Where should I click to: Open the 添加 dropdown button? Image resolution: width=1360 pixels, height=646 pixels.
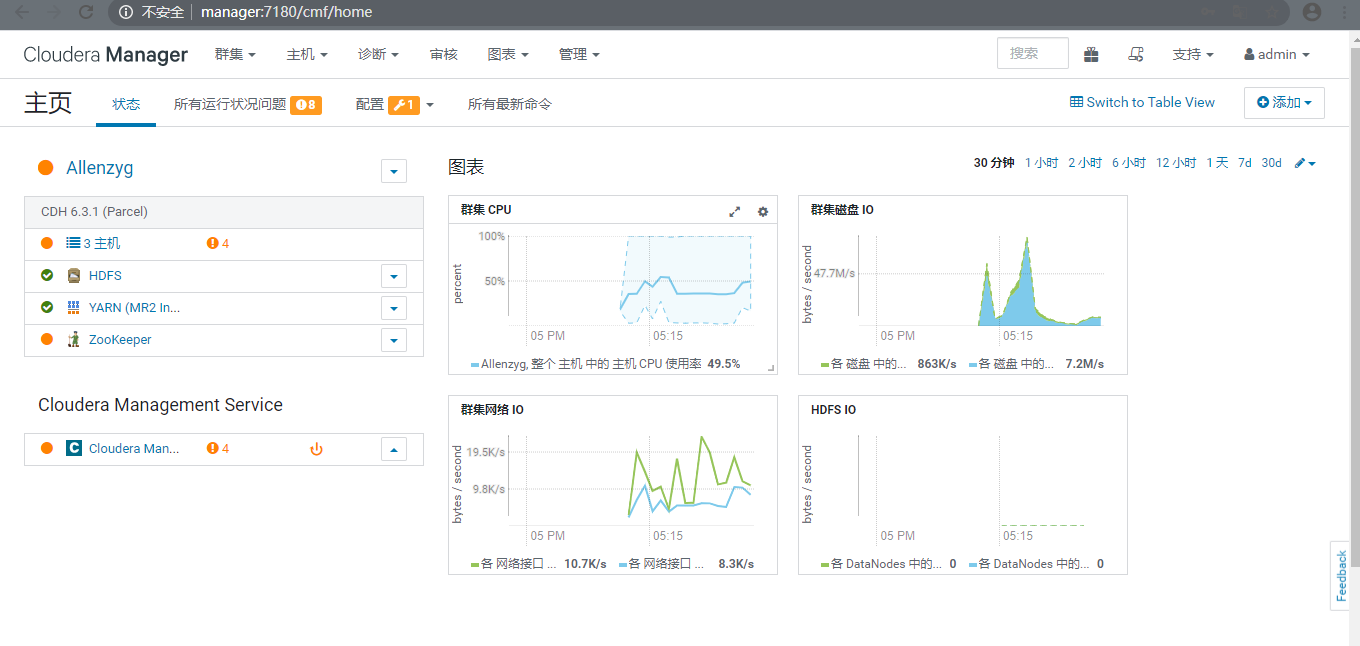[x=1284, y=102]
